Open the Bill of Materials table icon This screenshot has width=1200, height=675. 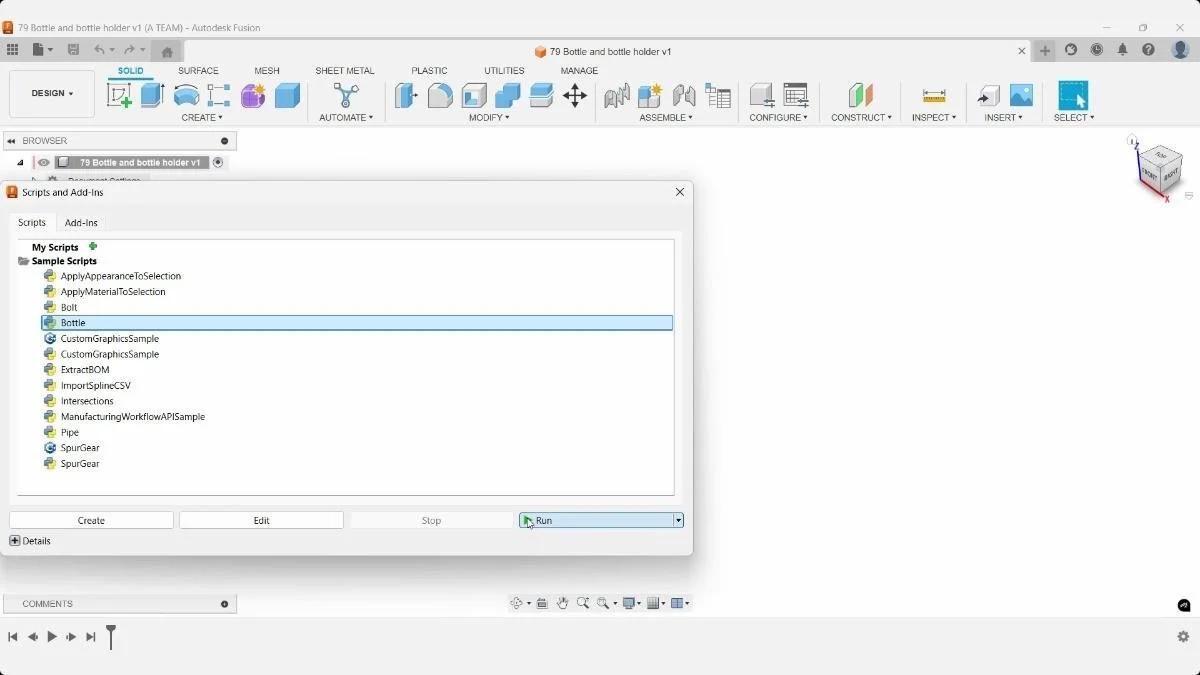(718, 96)
